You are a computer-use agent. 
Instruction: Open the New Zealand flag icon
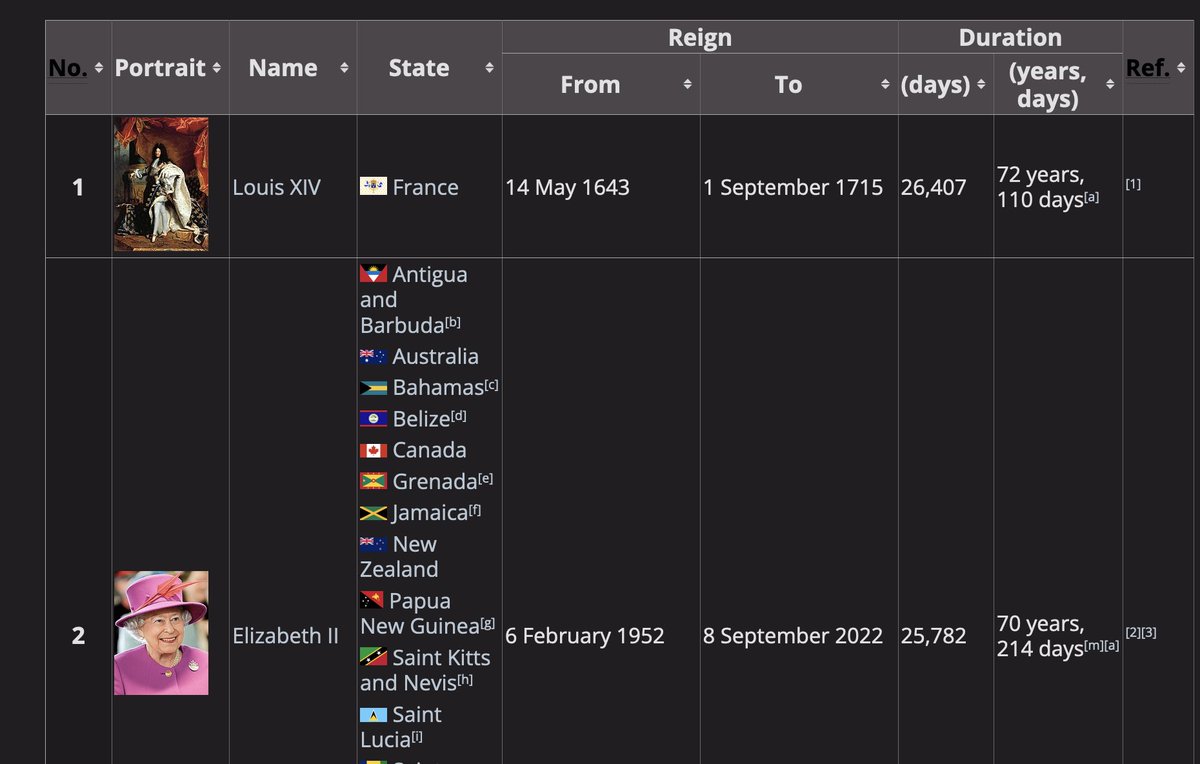coord(373,544)
